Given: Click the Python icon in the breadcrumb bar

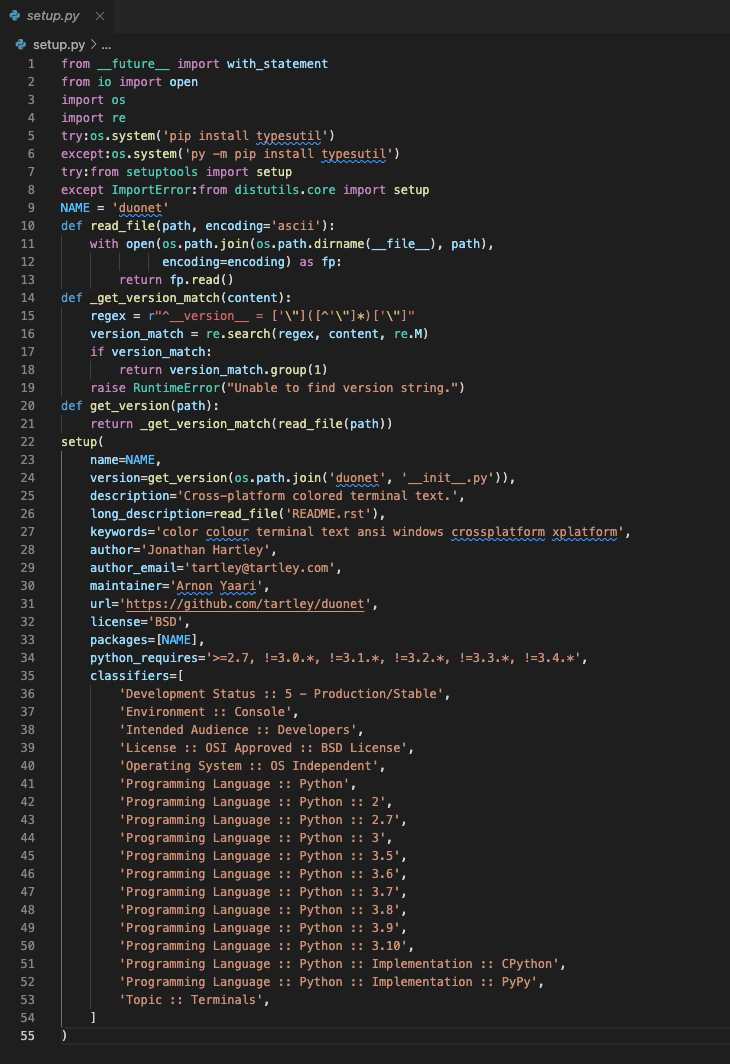Looking at the screenshot, I should 22,44.
